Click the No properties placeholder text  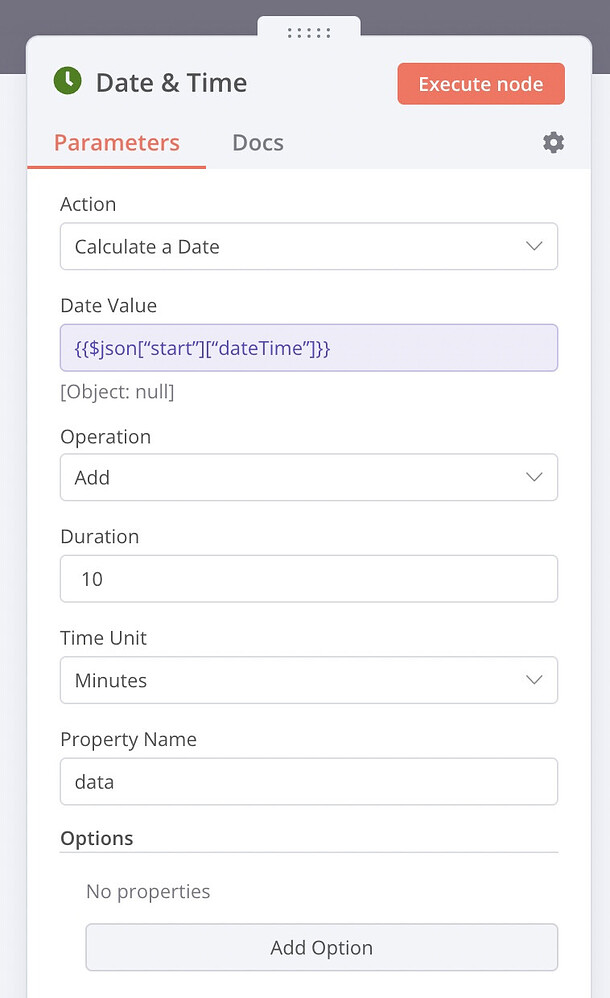click(x=148, y=891)
